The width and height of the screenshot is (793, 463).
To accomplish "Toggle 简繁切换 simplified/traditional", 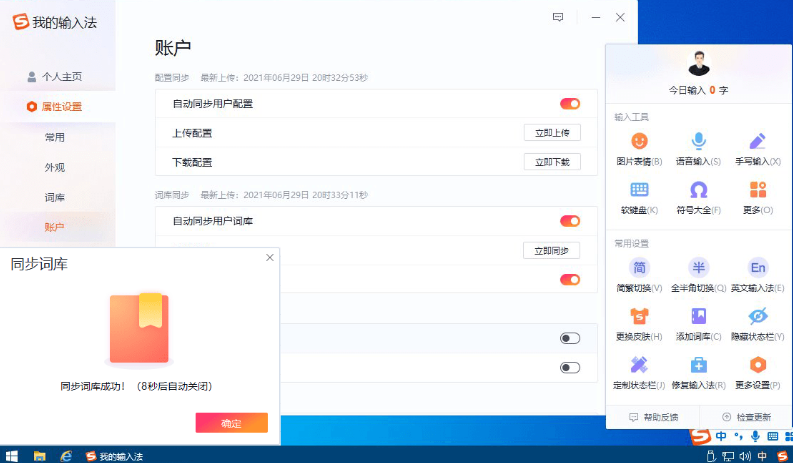I will [x=639, y=276].
